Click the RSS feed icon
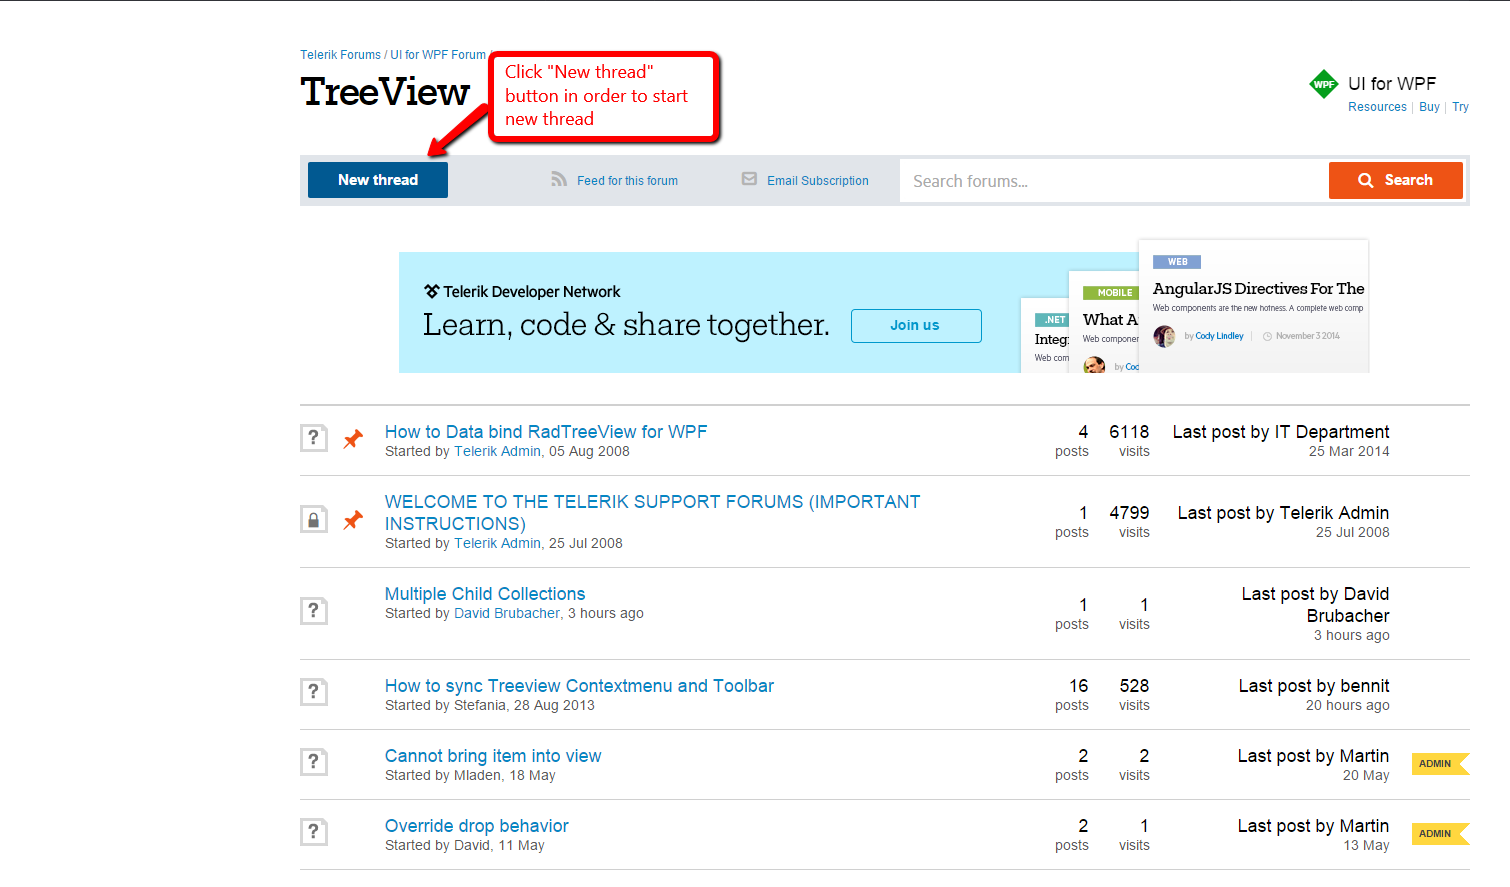The image size is (1510, 887). [559, 179]
